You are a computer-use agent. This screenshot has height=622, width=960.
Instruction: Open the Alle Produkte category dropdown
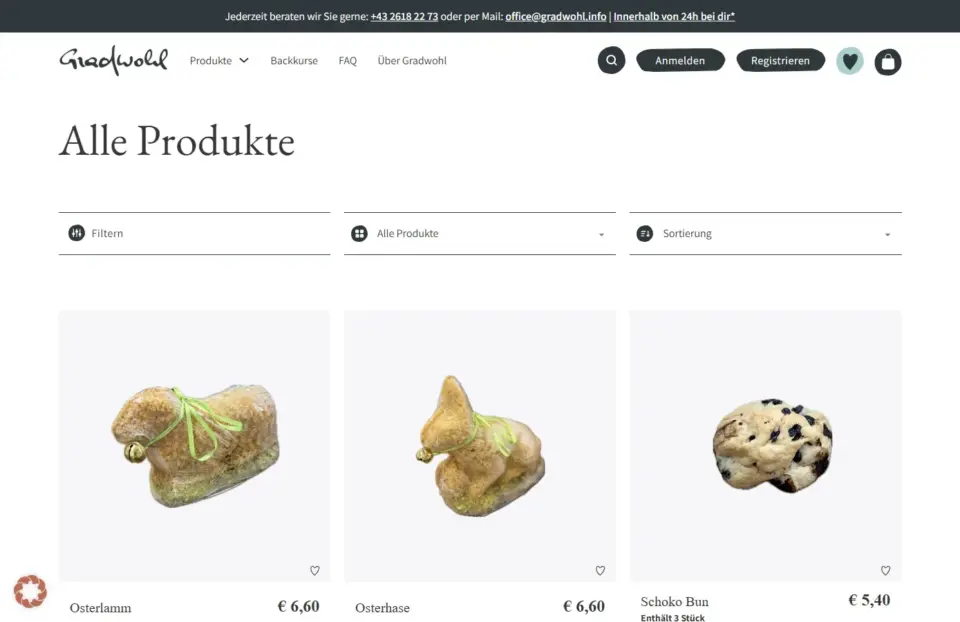tap(479, 233)
